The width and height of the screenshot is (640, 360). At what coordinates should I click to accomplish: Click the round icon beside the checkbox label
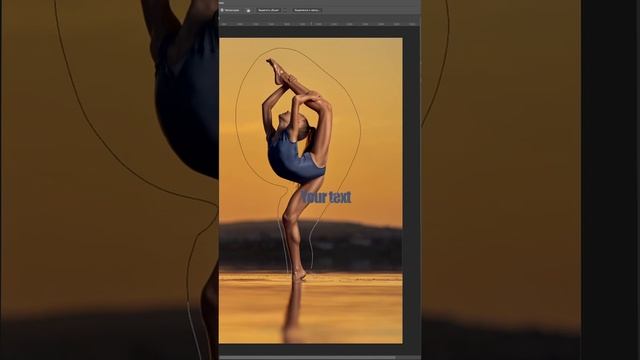tap(248, 10)
